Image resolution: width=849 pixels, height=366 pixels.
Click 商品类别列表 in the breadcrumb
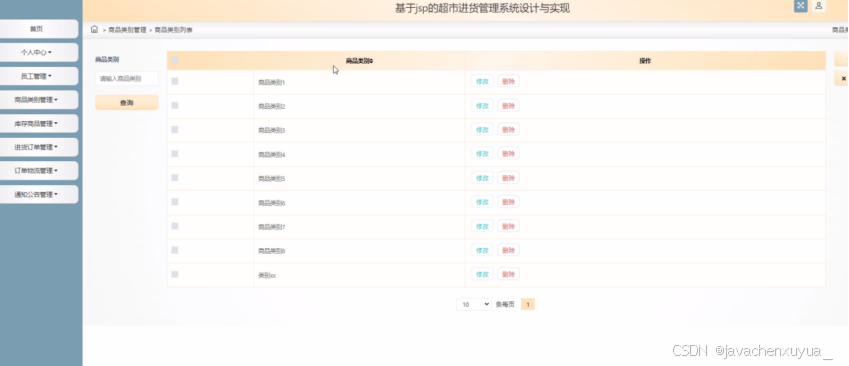(x=174, y=30)
